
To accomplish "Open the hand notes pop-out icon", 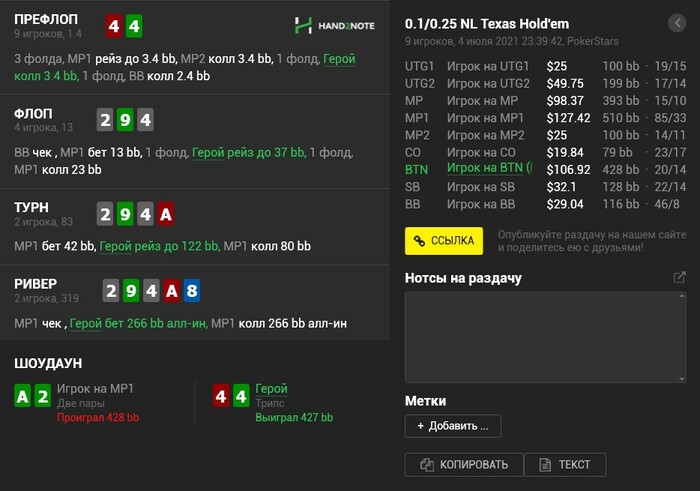I will (x=679, y=278).
